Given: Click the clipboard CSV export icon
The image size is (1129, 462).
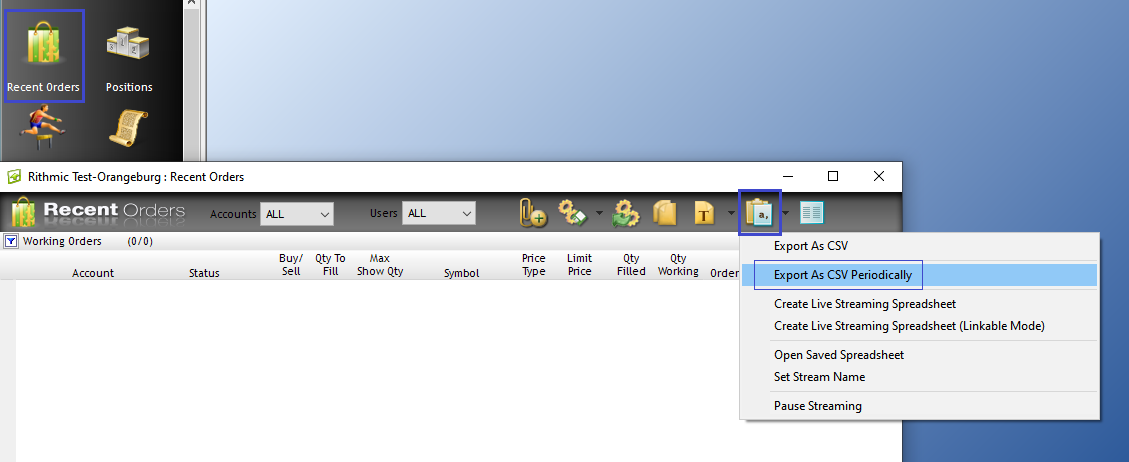Looking at the screenshot, I should 760,213.
